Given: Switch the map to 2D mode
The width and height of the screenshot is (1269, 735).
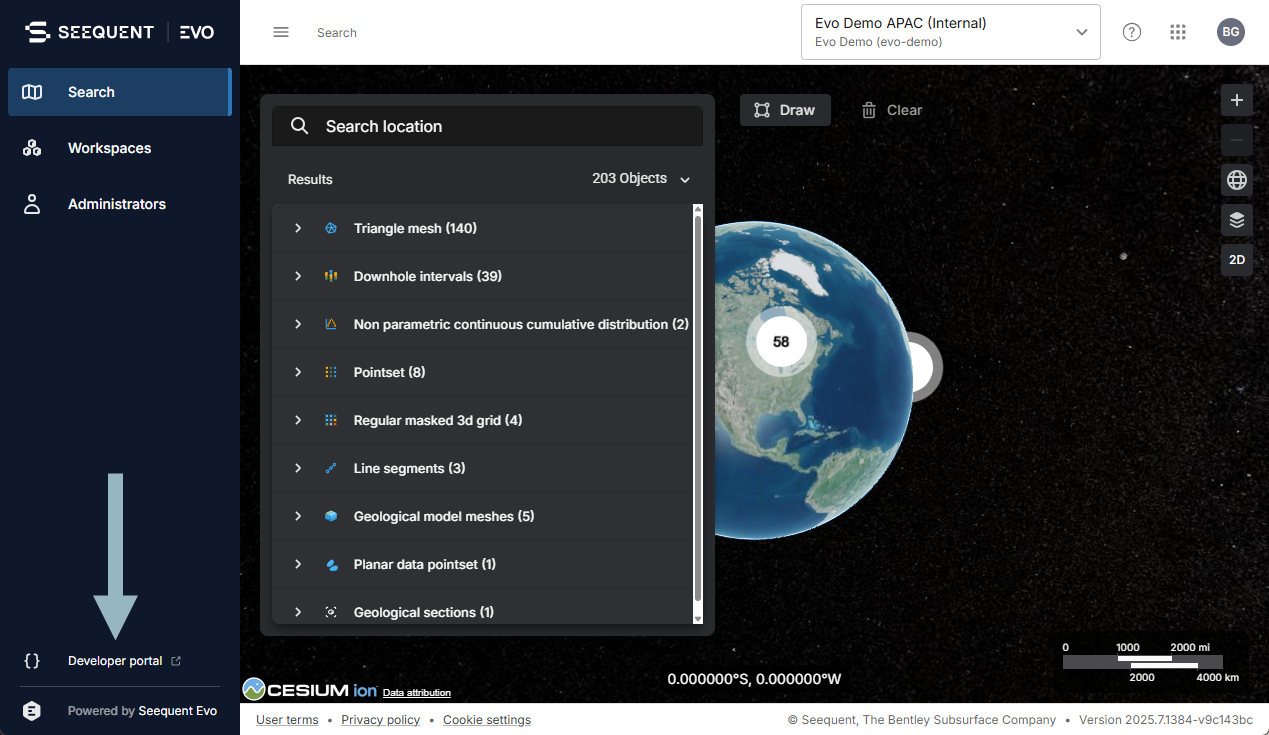Looking at the screenshot, I should click(1237, 260).
